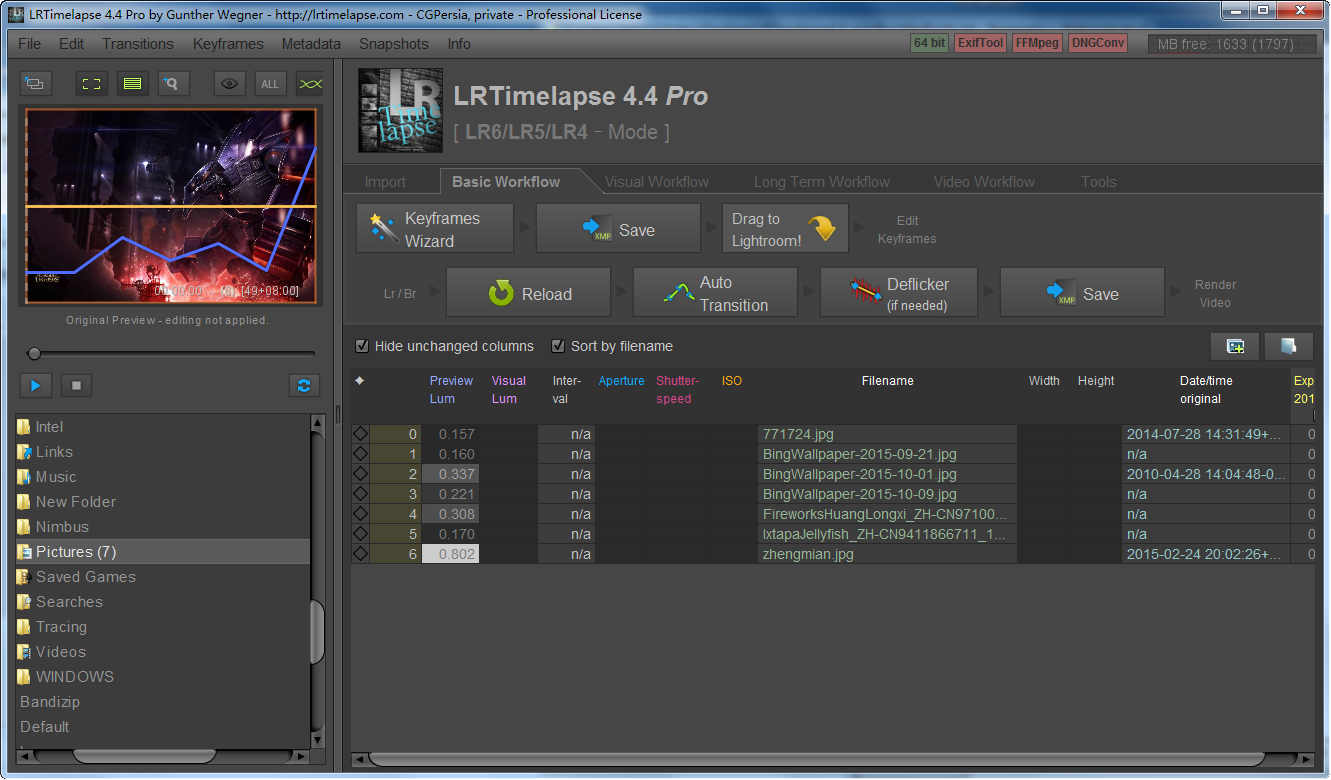1331x780 pixels.
Task: Toggle the fullscreen frame preview icon
Action: [92, 84]
